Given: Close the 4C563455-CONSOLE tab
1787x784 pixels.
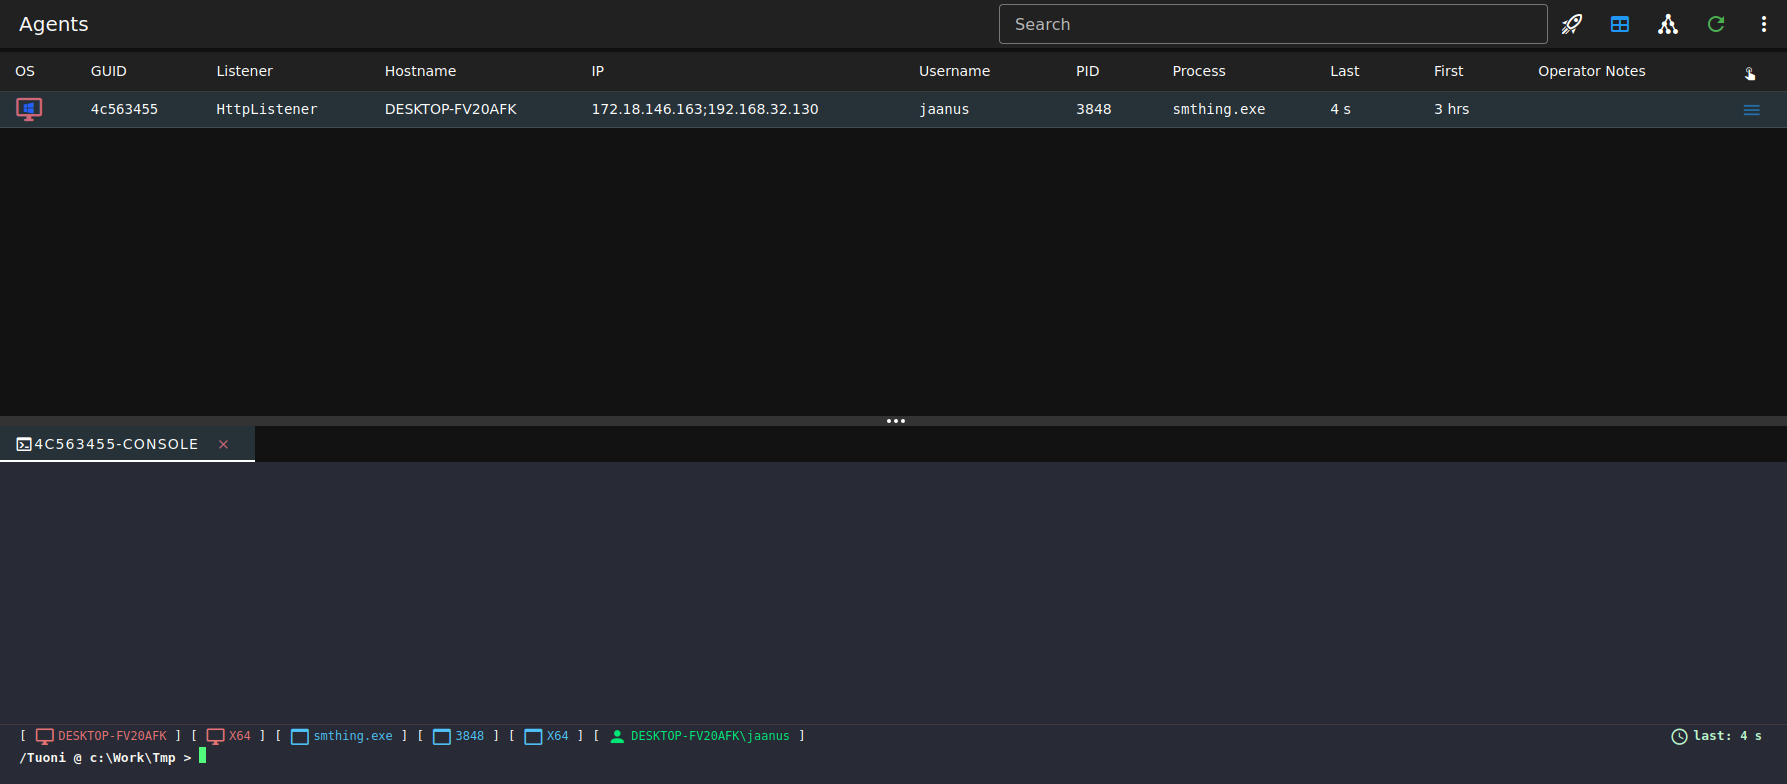Looking at the screenshot, I should 224,444.
